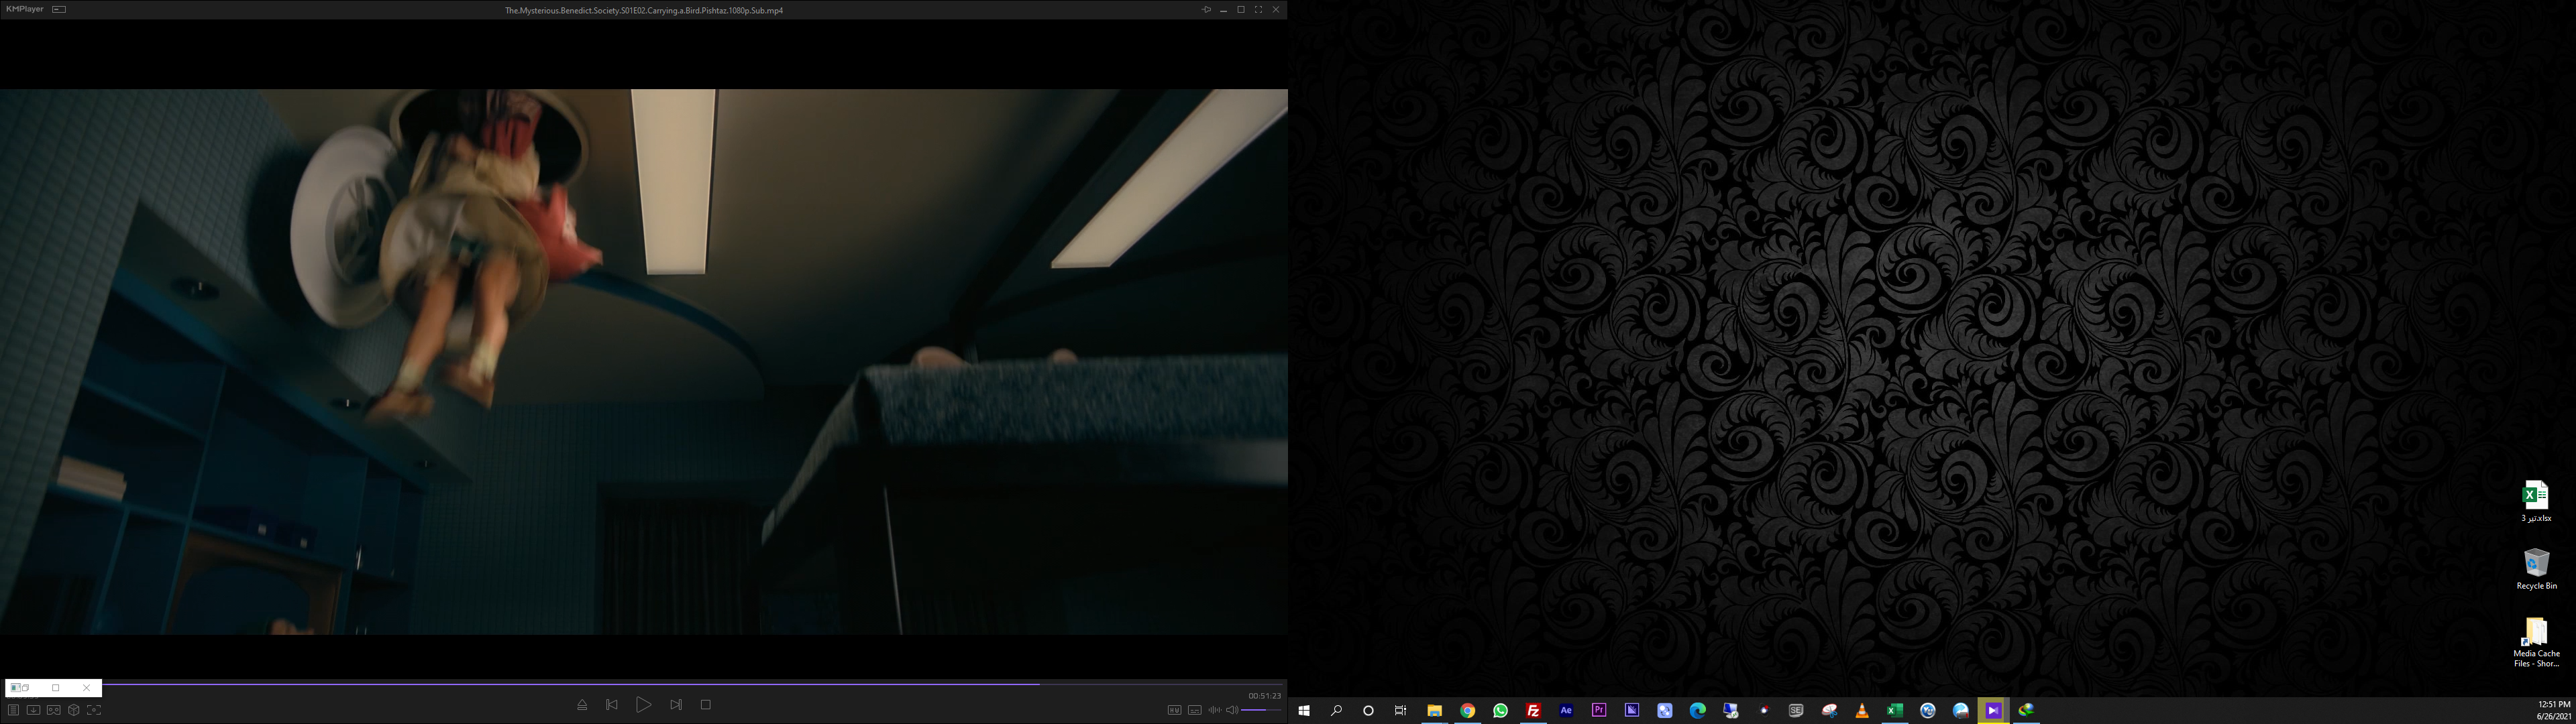Image resolution: width=2576 pixels, height=724 pixels.
Task: Click the eject/open file button
Action: click(582, 705)
